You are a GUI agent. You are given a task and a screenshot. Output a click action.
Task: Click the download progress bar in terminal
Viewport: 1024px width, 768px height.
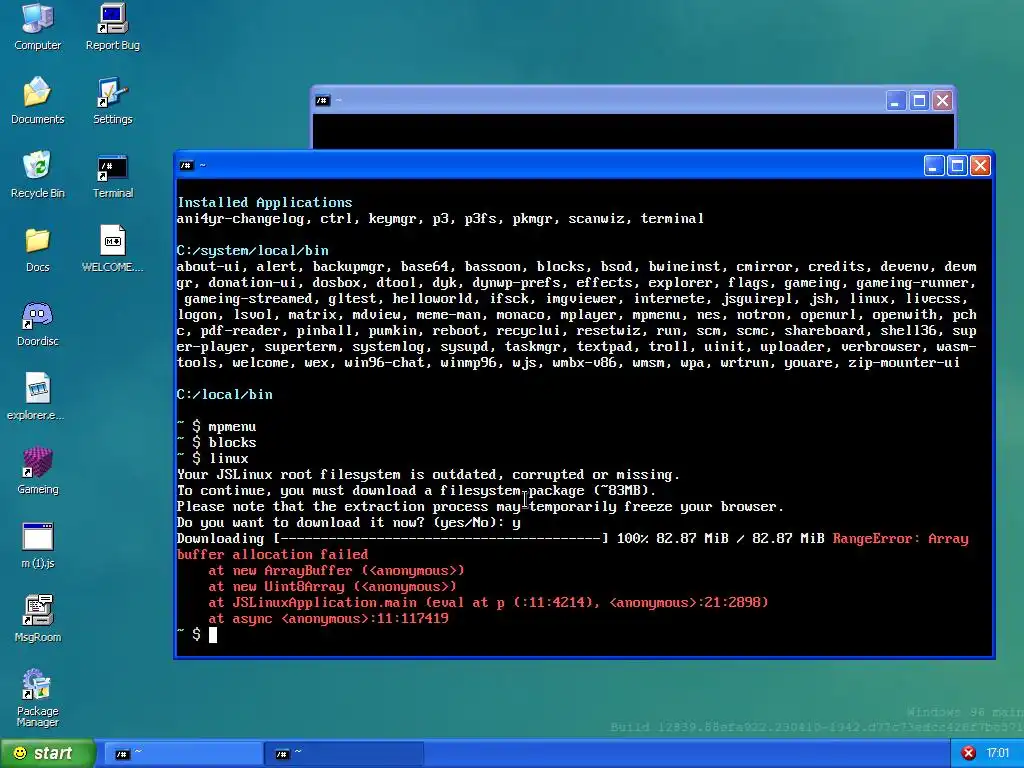click(441, 539)
